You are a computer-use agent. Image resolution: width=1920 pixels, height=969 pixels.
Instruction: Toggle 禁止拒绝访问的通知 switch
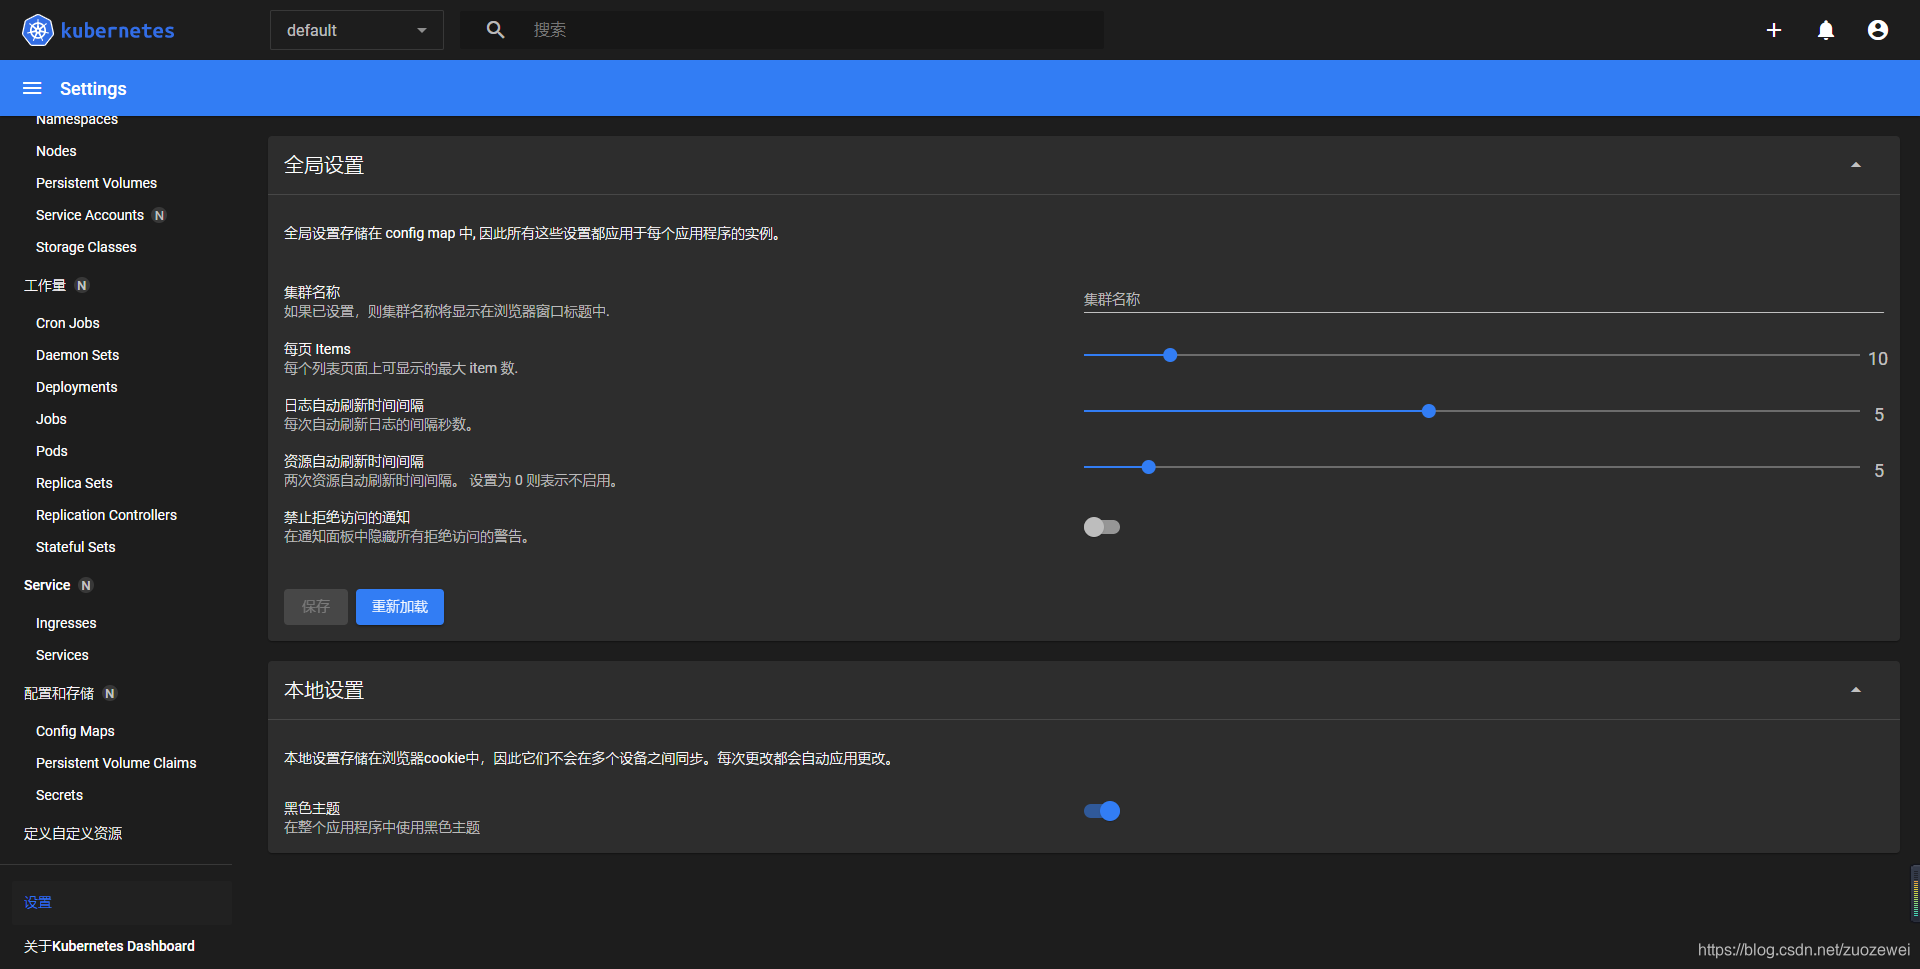(1102, 527)
